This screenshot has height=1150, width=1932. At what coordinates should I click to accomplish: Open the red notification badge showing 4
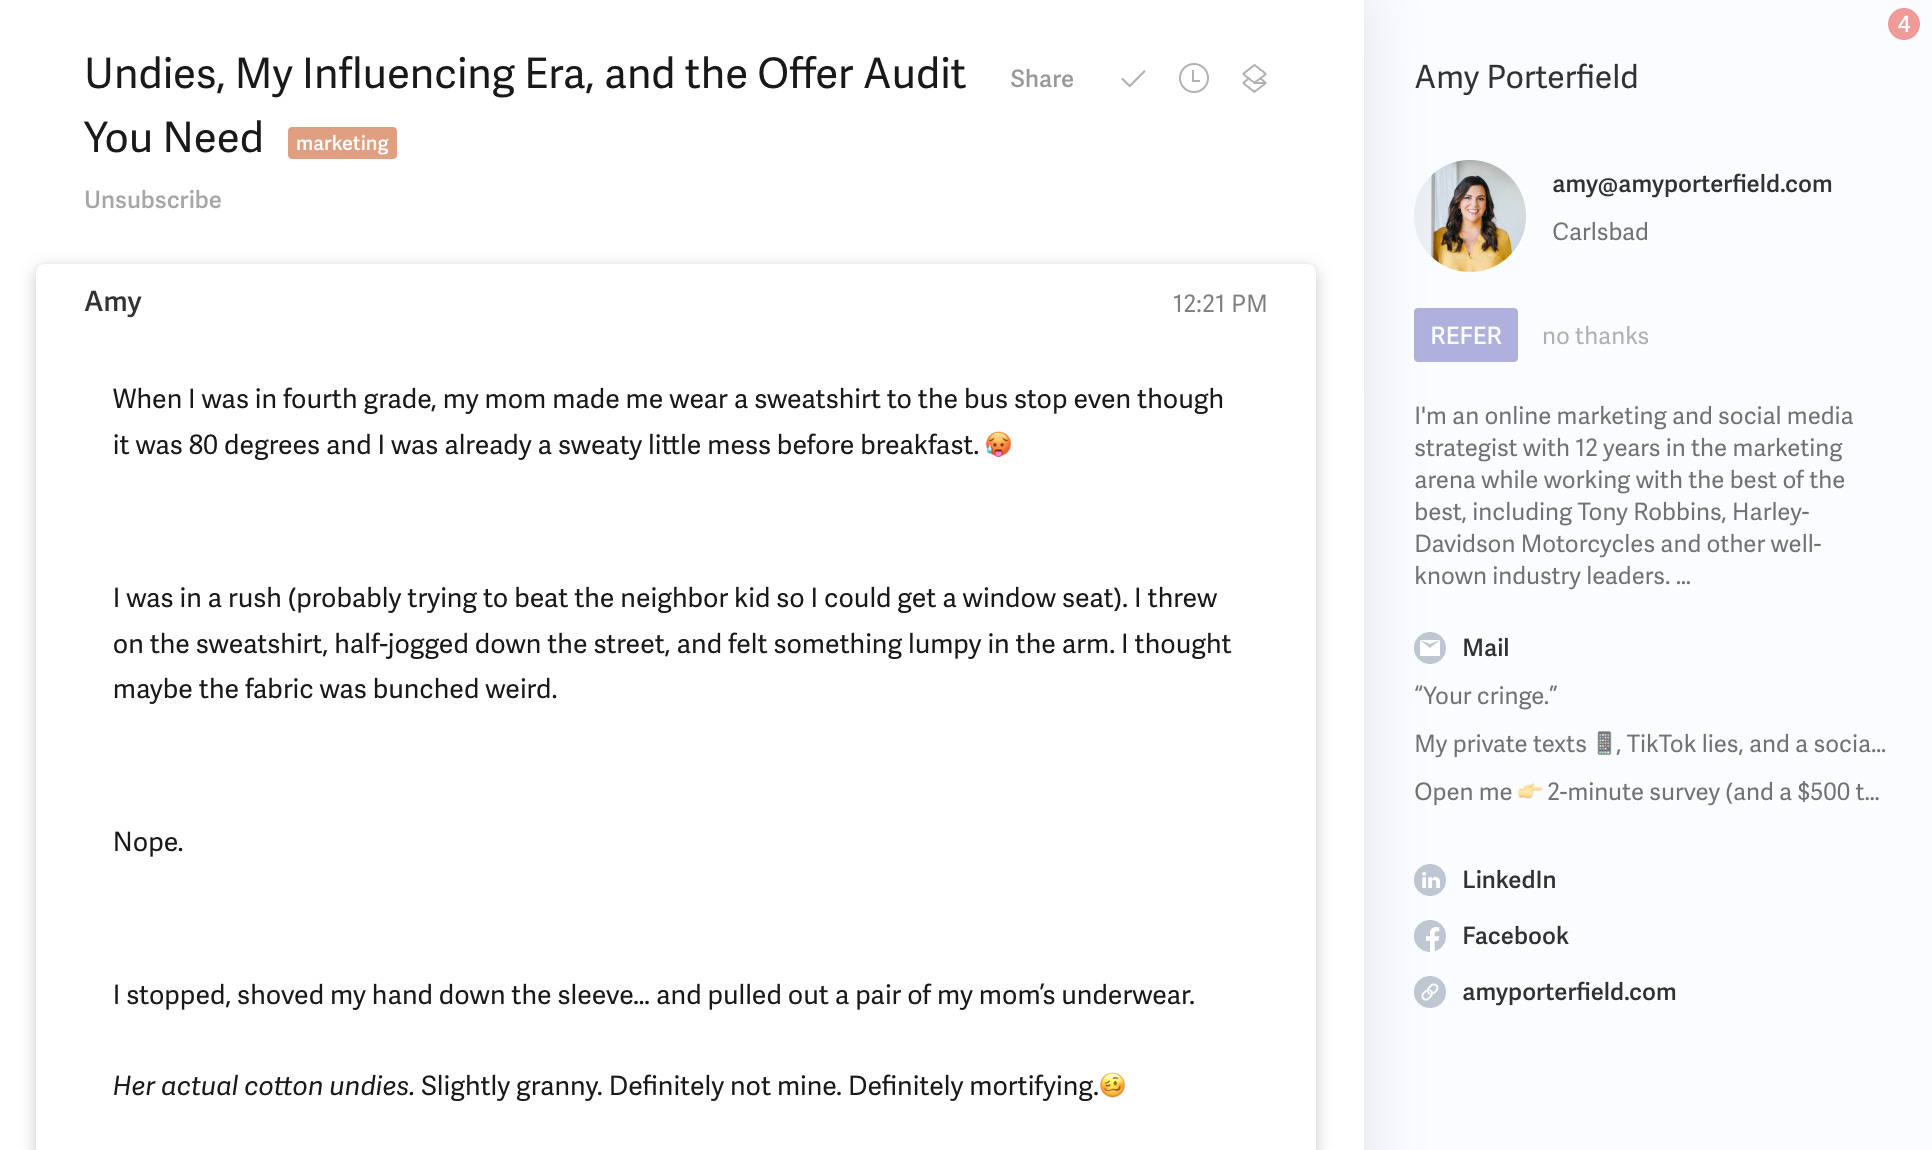(1903, 24)
